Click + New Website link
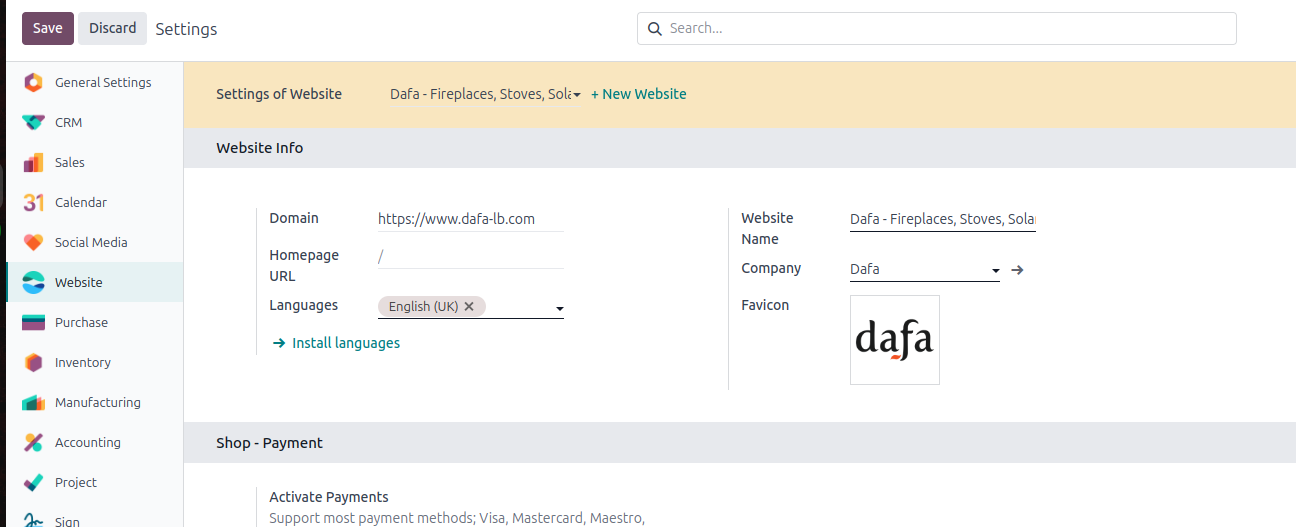1296x527 pixels. tap(639, 94)
